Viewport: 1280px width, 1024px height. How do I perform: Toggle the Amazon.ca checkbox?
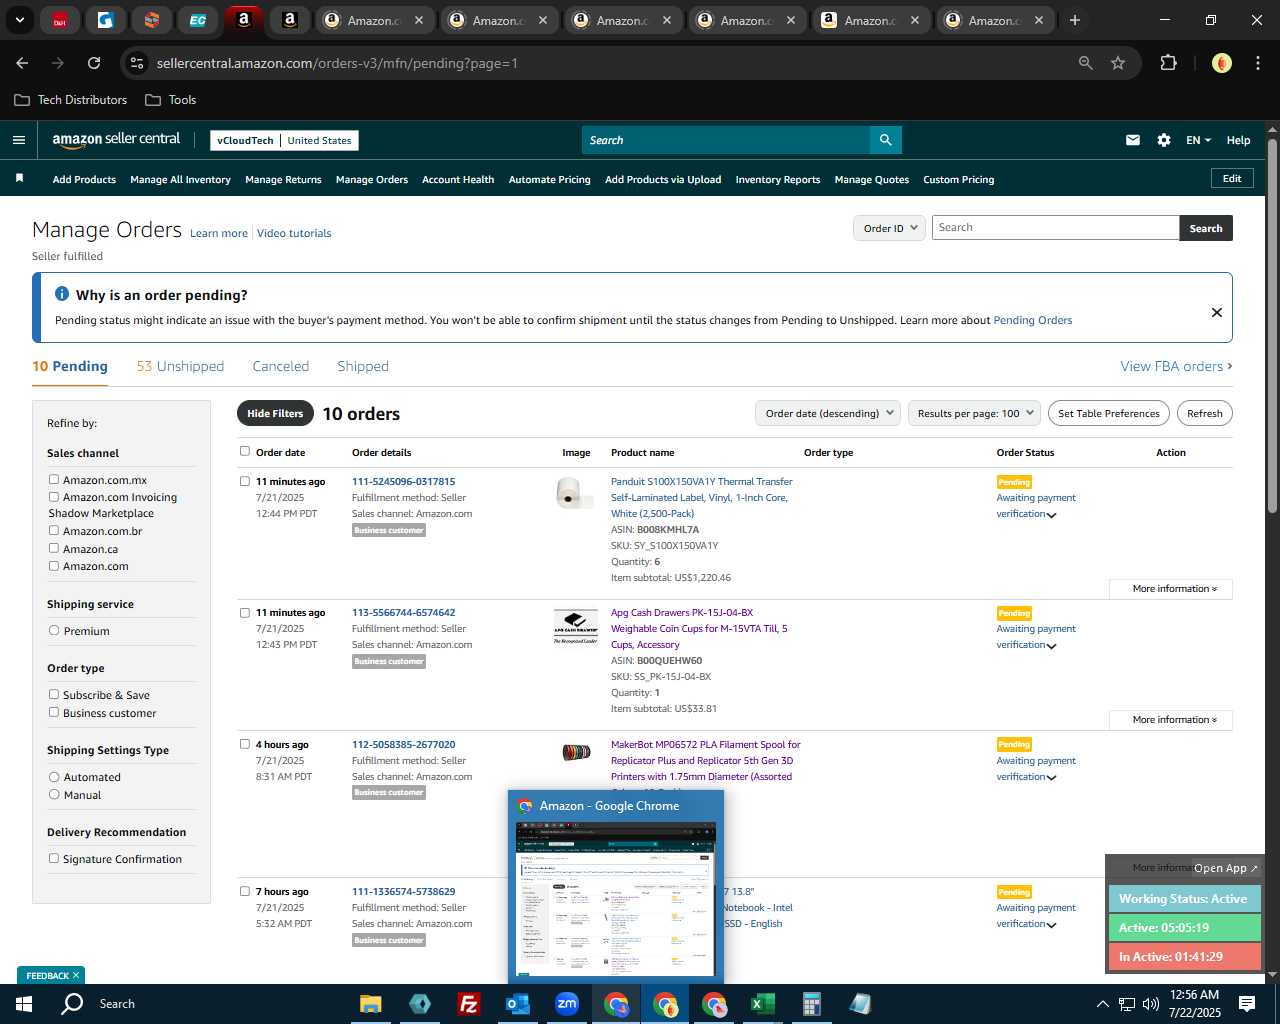(54, 548)
